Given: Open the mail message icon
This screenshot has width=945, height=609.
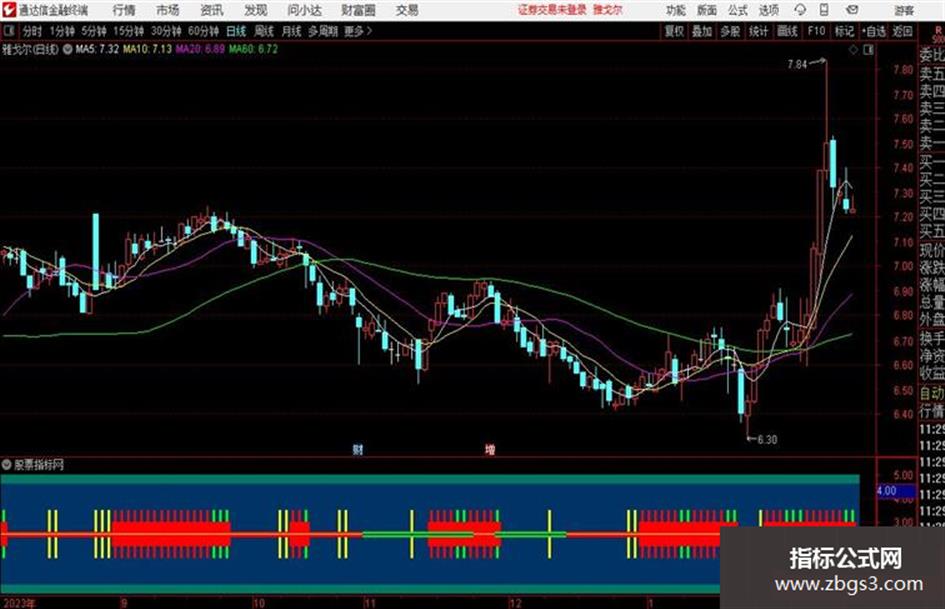Looking at the screenshot, I should 852,10.
